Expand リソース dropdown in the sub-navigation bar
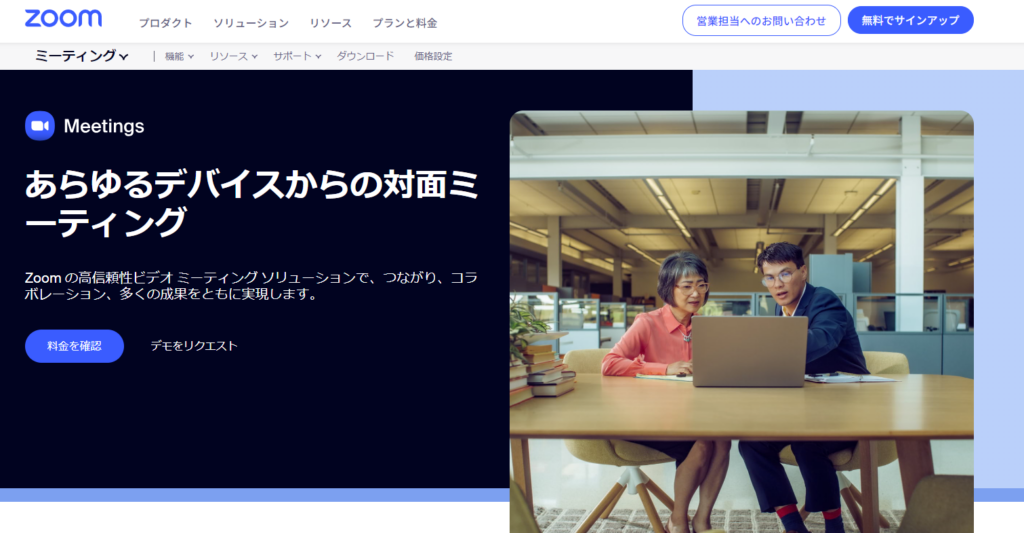Image resolution: width=1024 pixels, height=533 pixels. [x=233, y=57]
